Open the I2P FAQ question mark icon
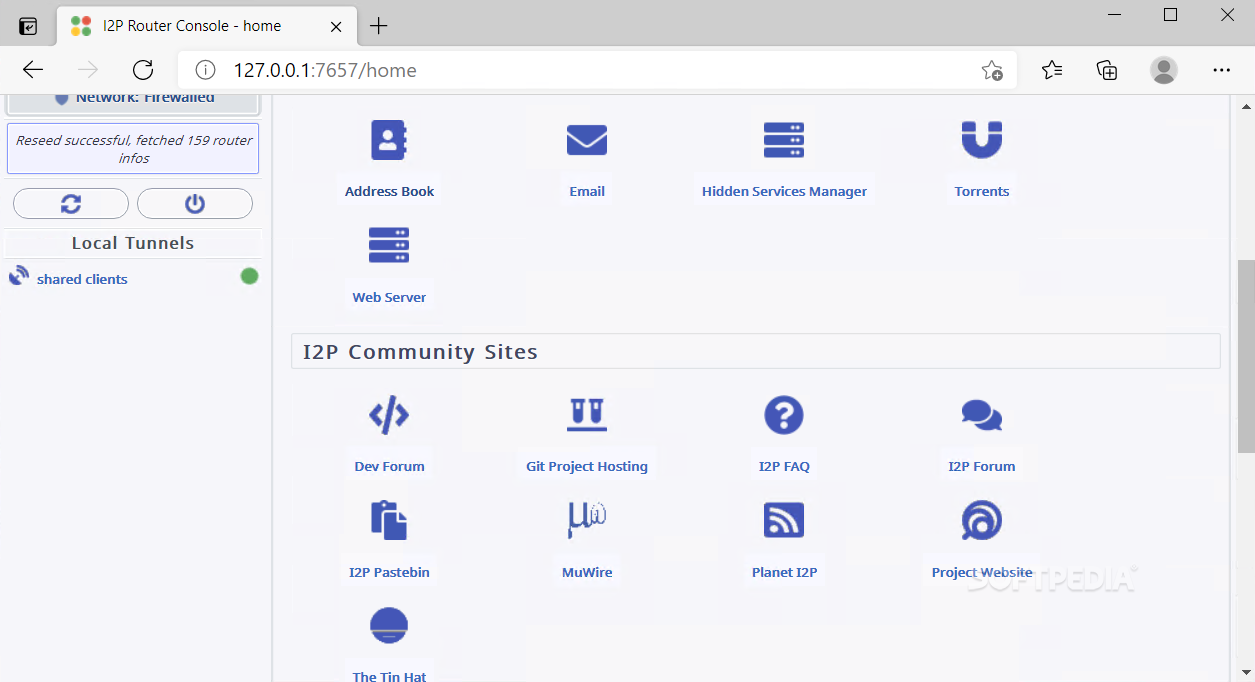 [x=784, y=415]
